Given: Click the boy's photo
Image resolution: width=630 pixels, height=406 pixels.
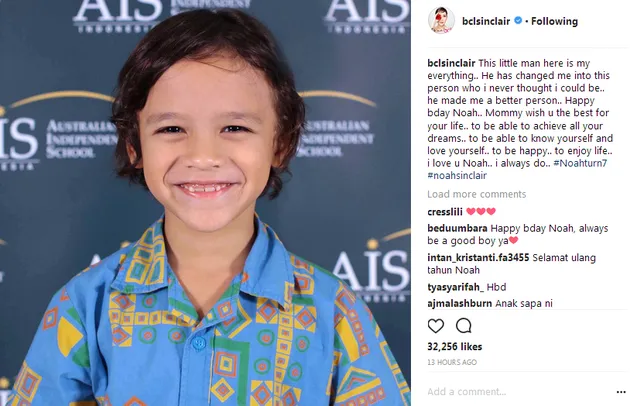Looking at the screenshot, I should click(x=205, y=203).
